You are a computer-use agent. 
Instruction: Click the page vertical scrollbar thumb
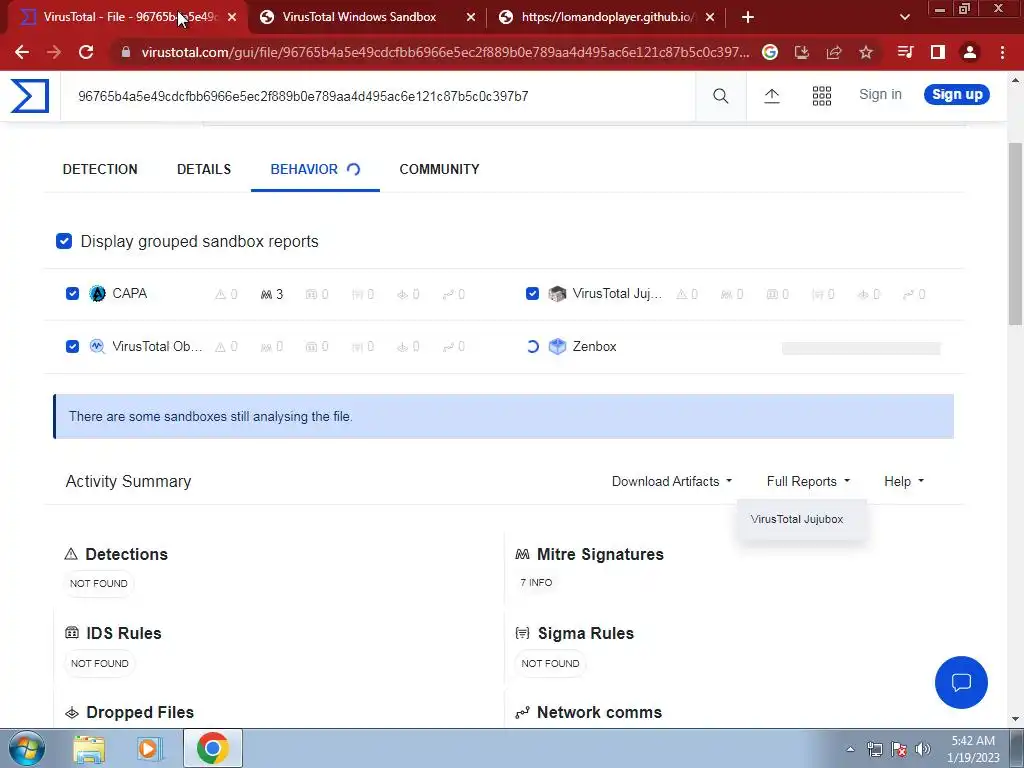(x=1015, y=234)
